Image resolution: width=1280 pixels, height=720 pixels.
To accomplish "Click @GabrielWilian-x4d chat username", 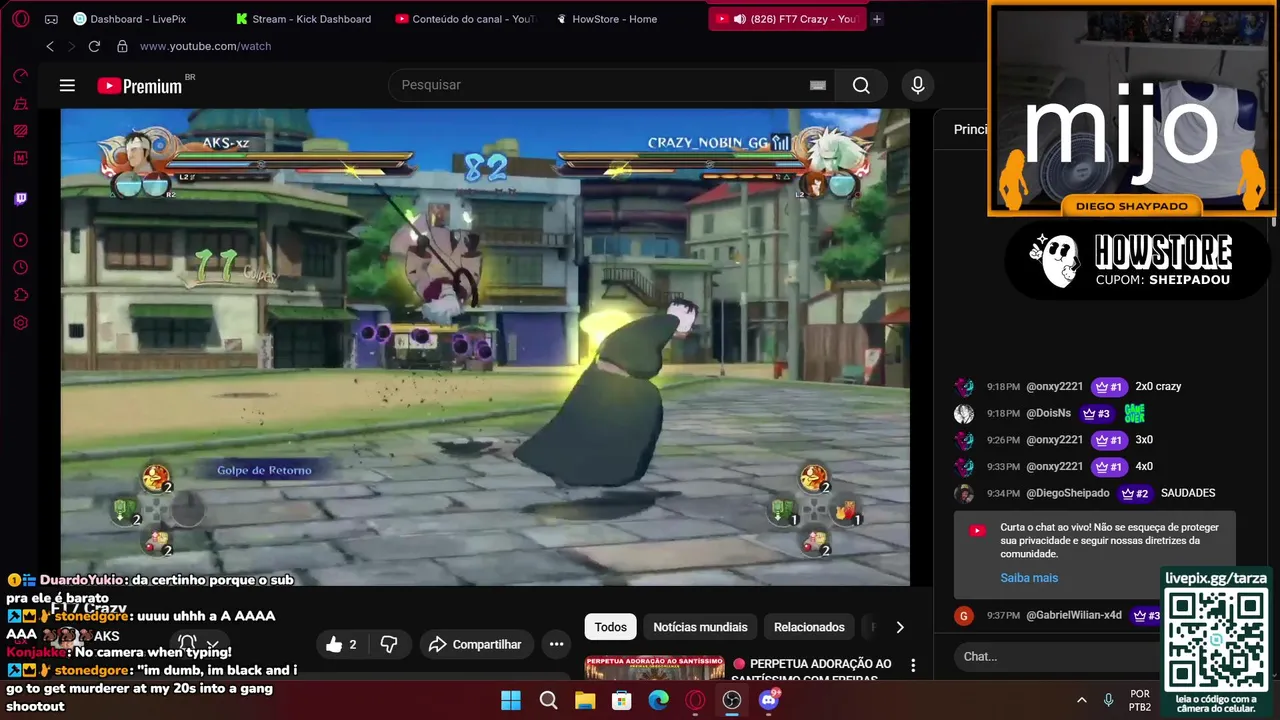I will (1074, 616).
